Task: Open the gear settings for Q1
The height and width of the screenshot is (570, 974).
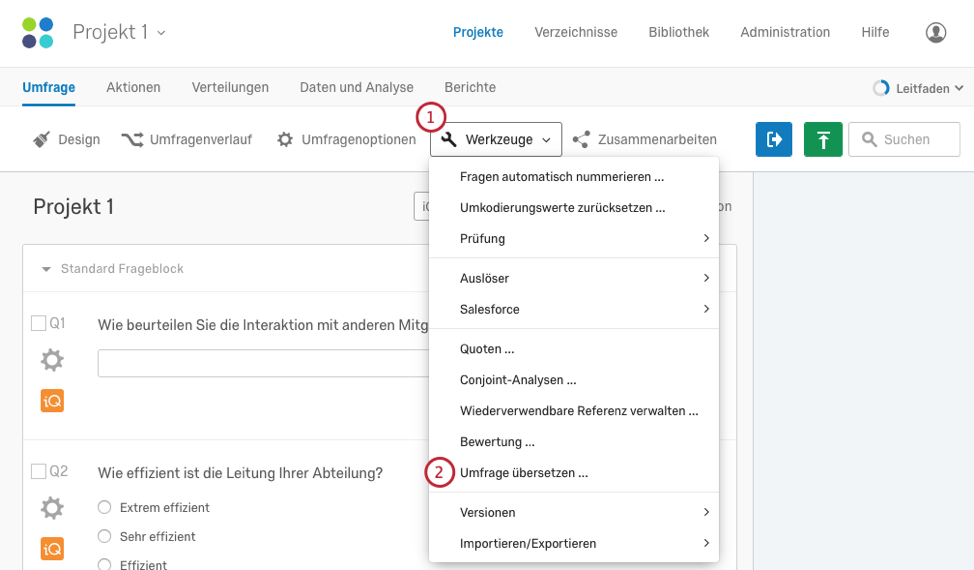Action: coord(52,360)
